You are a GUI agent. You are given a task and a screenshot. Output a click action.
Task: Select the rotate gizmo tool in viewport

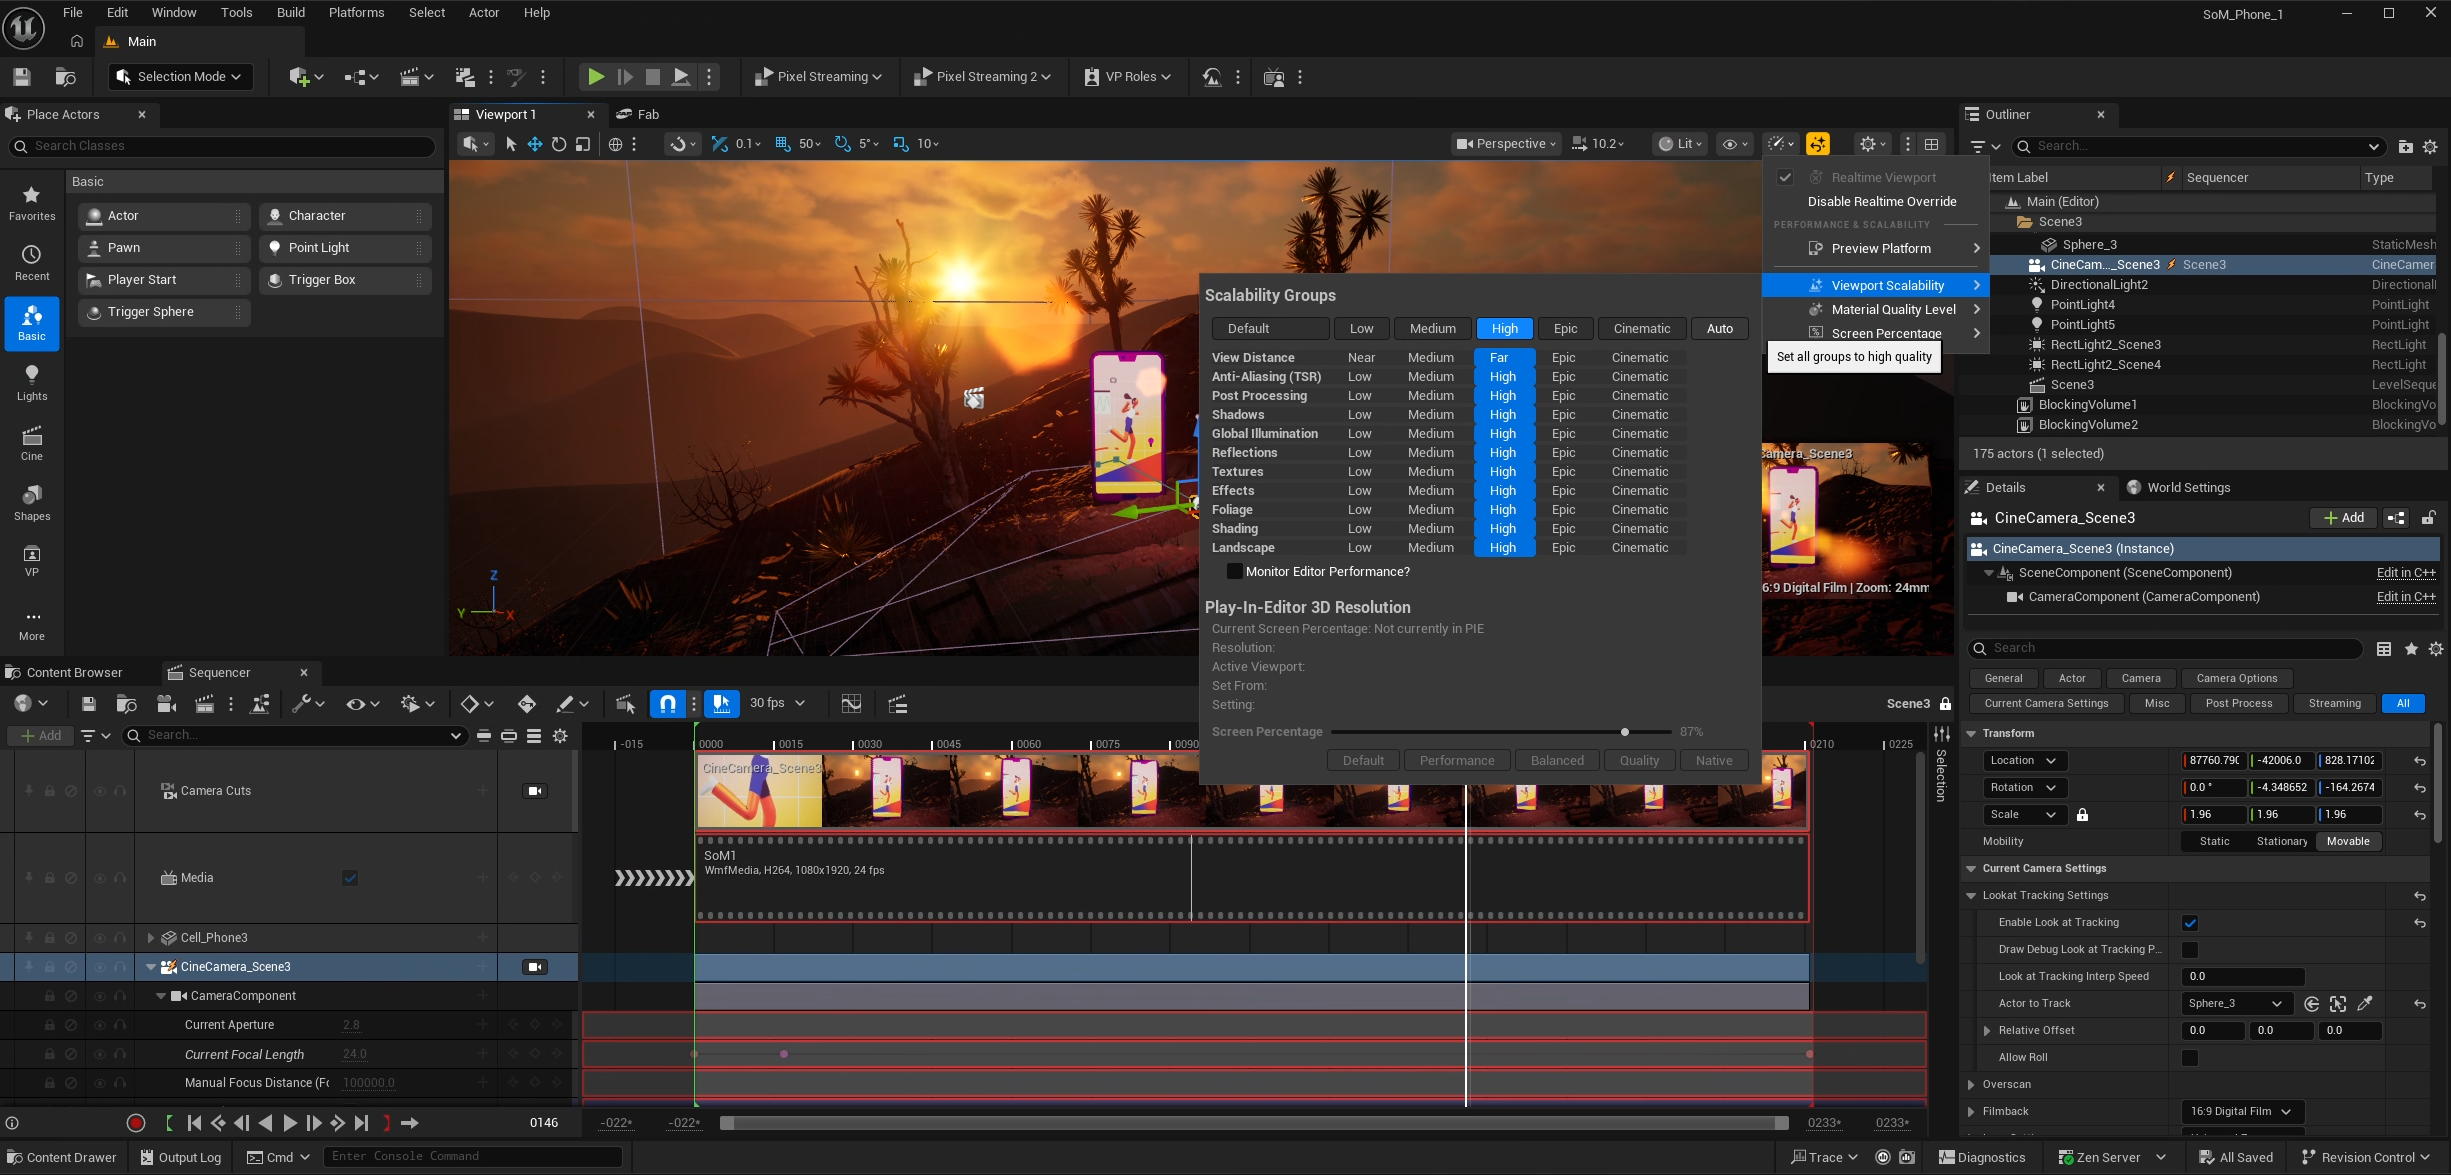tap(559, 144)
